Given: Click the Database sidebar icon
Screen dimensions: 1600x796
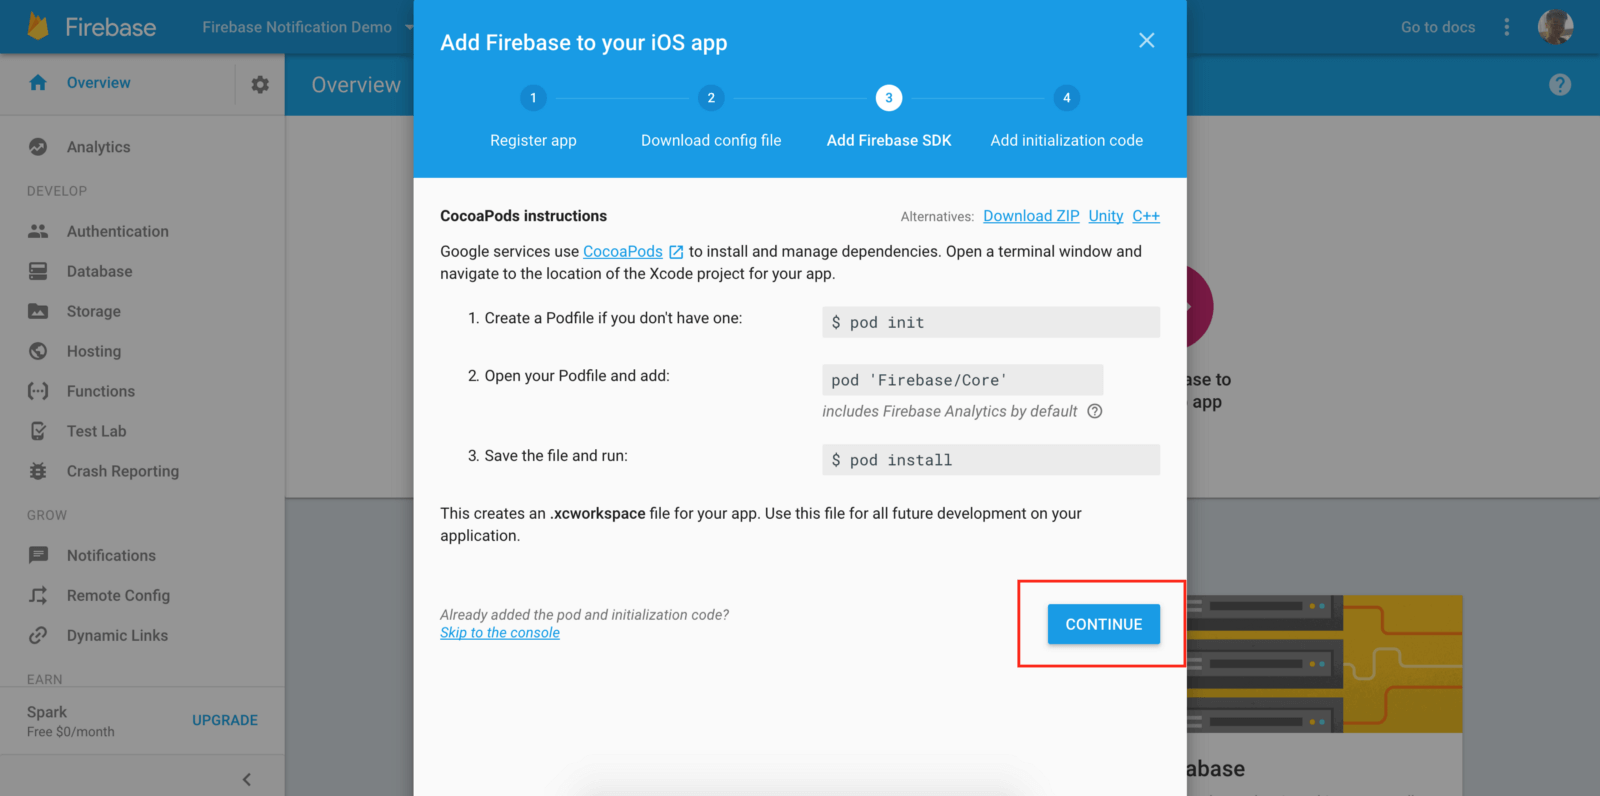Looking at the screenshot, I should pos(38,271).
